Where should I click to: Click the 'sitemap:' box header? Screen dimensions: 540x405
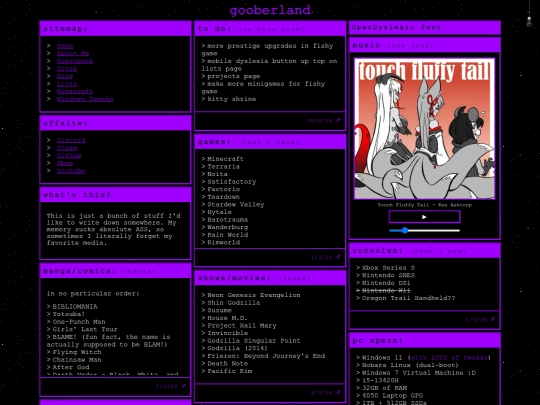point(115,29)
